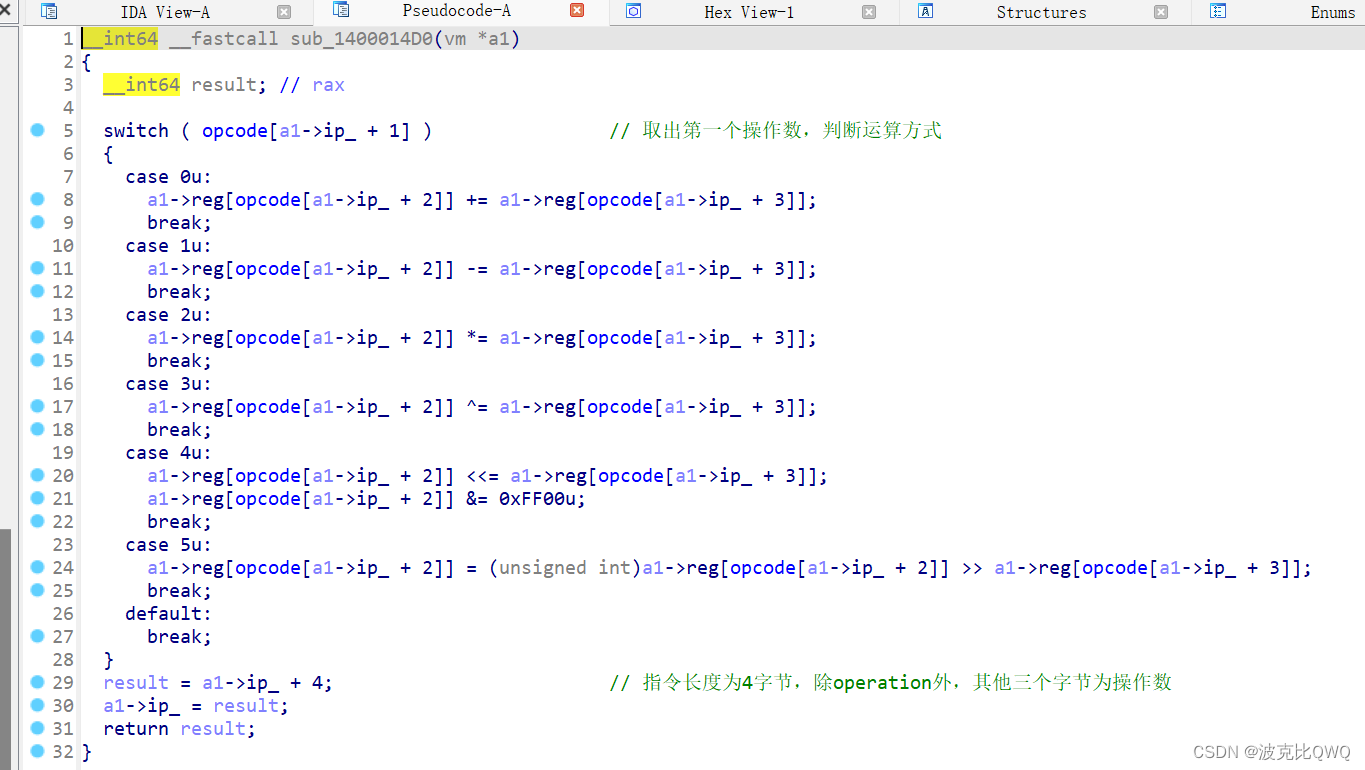1365x770 pixels.
Task: Click the Enums tab icon
Action: tap(1218, 11)
